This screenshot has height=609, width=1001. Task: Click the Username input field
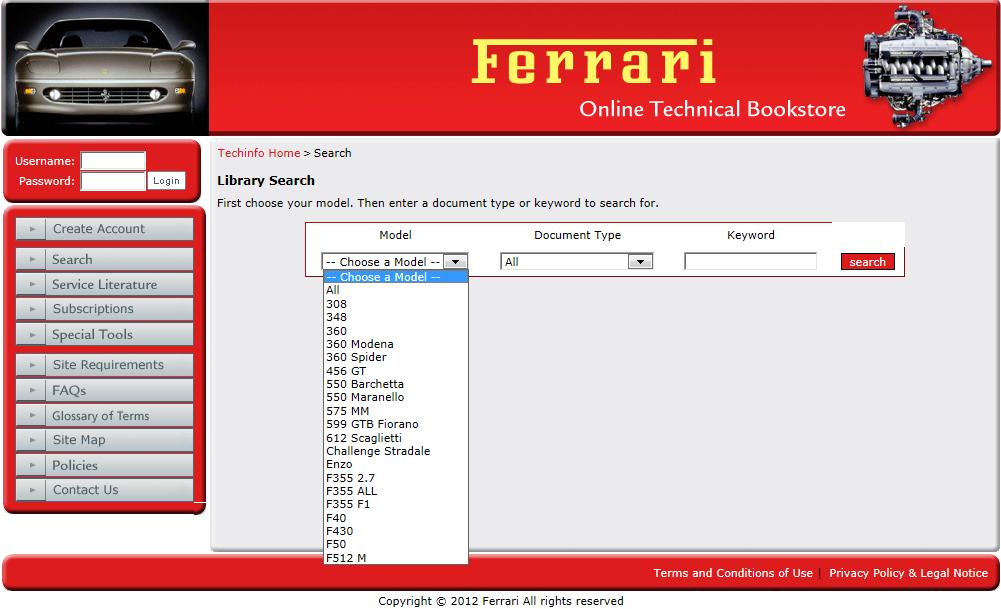point(113,161)
